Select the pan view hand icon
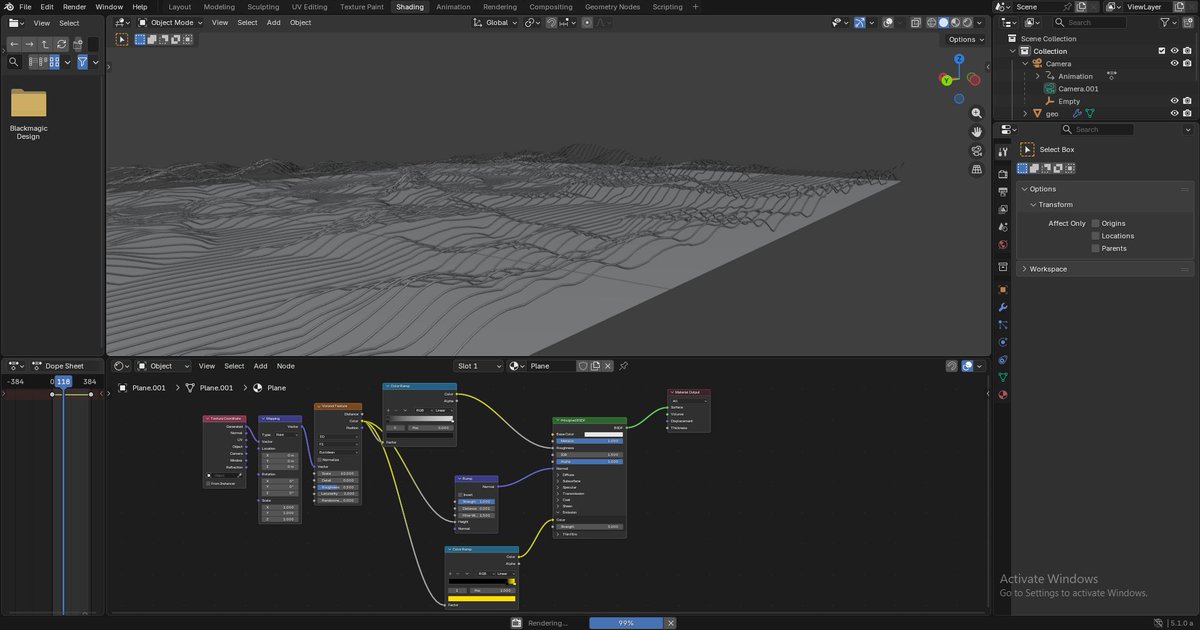 (x=976, y=132)
